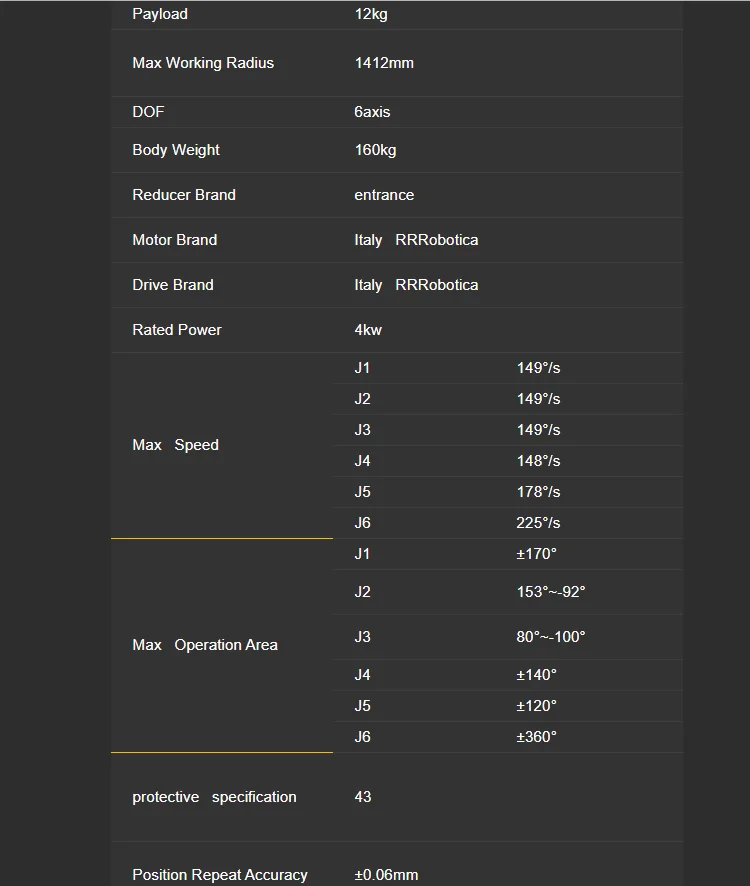Click the Max Speed section label

pyautogui.click(x=175, y=445)
